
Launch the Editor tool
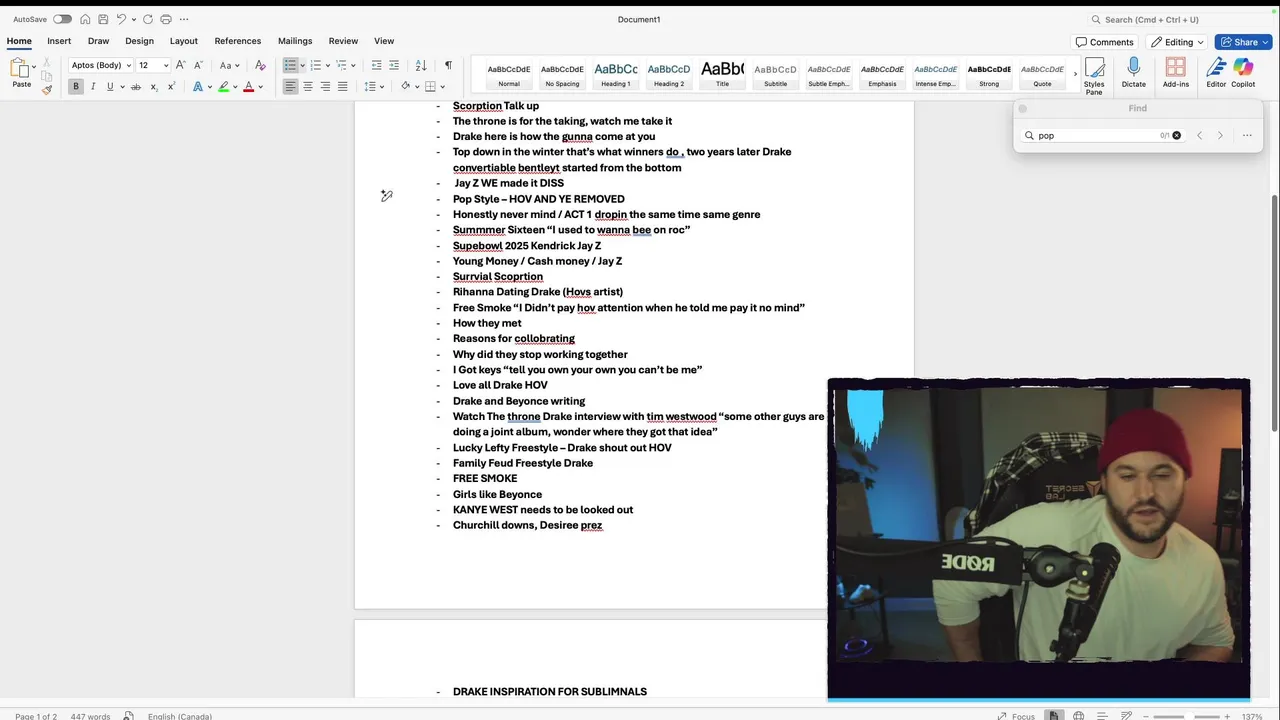[1216, 73]
